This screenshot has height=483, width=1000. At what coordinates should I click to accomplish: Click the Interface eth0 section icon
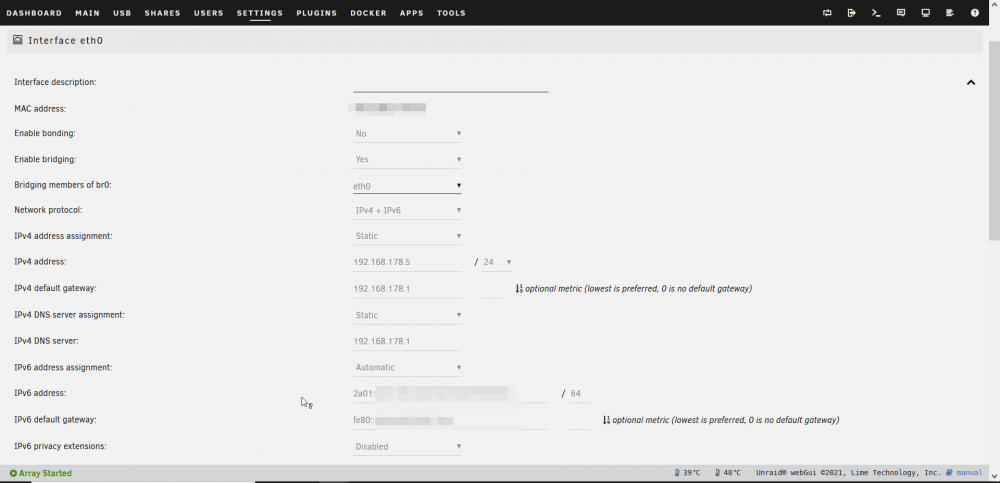click(17, 40)
